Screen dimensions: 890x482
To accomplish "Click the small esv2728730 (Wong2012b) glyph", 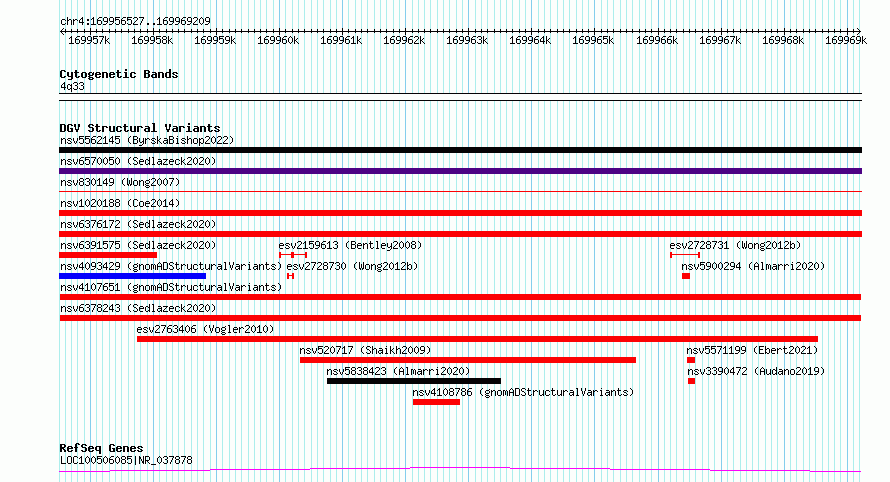I will (290, 276).
